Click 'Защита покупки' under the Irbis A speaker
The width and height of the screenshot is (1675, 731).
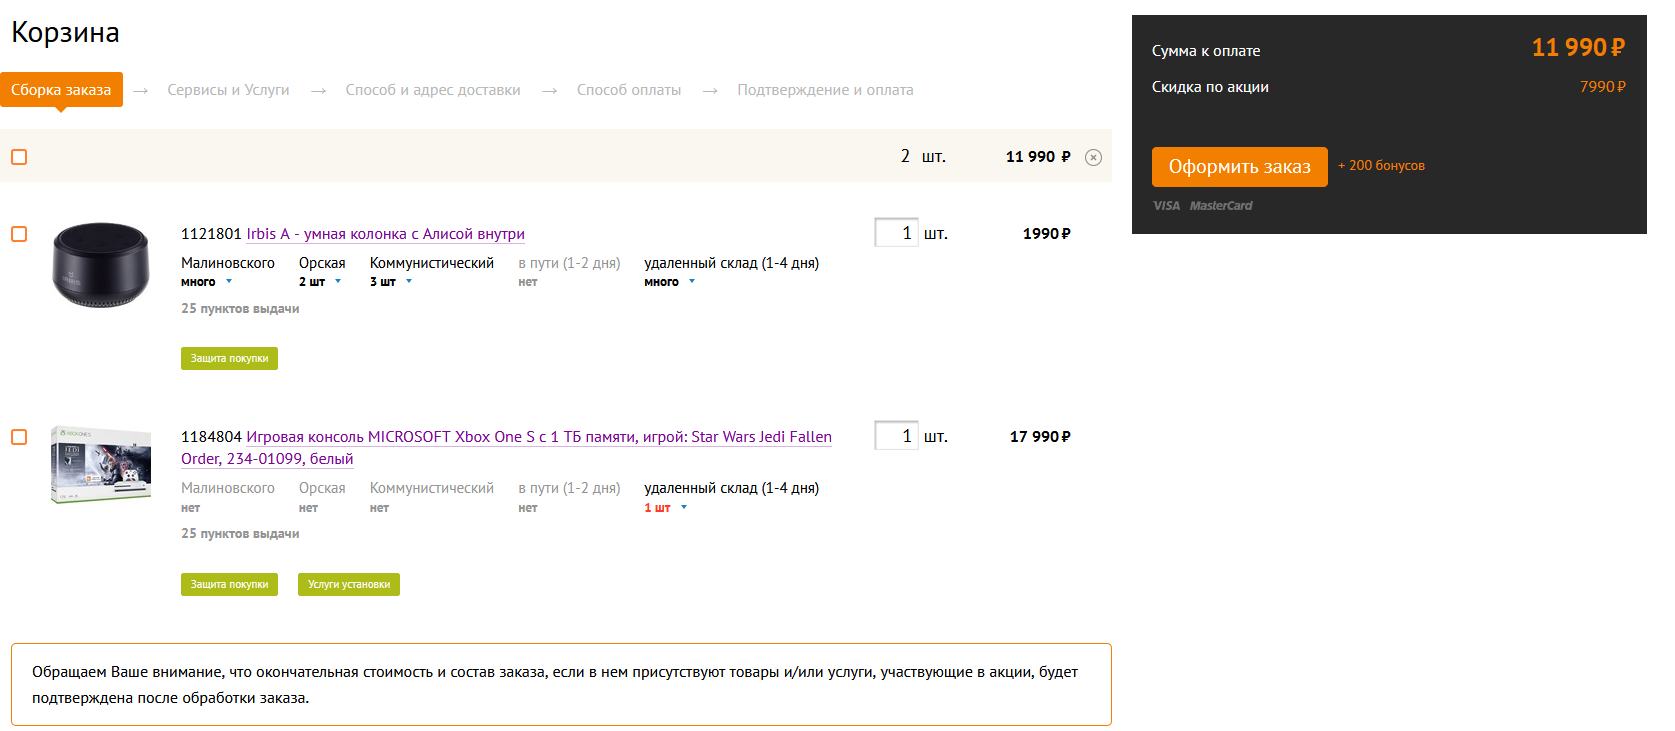(x=229, y=358)
